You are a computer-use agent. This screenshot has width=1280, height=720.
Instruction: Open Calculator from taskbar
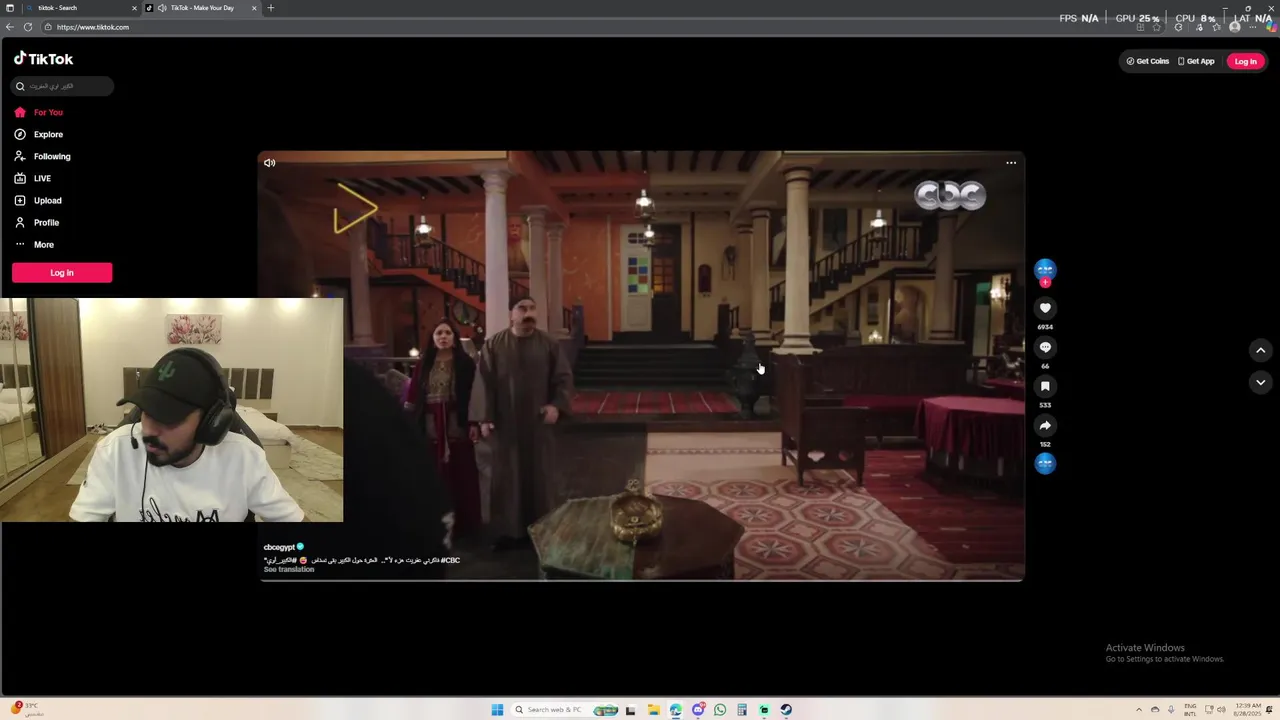742,710
